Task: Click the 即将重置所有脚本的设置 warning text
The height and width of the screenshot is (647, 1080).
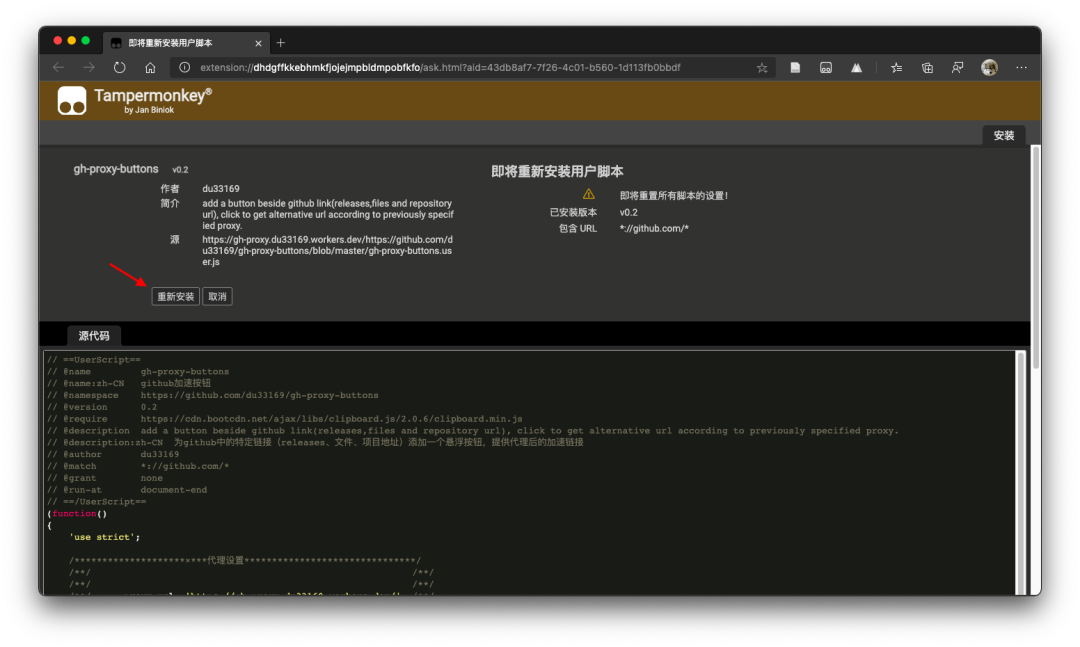Action: click(x=674, y=196)
